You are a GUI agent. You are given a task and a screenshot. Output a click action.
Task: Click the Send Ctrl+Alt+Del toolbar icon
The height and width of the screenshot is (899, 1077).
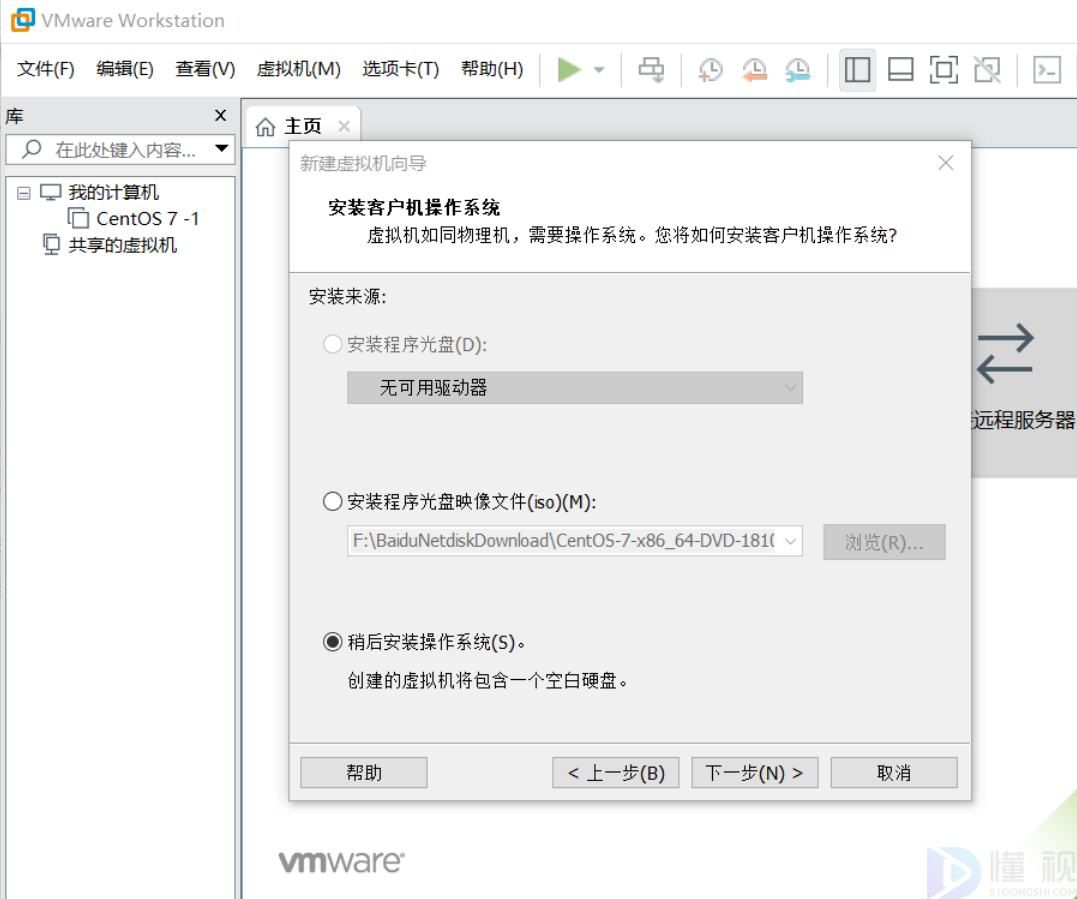(x=651, y=70)
